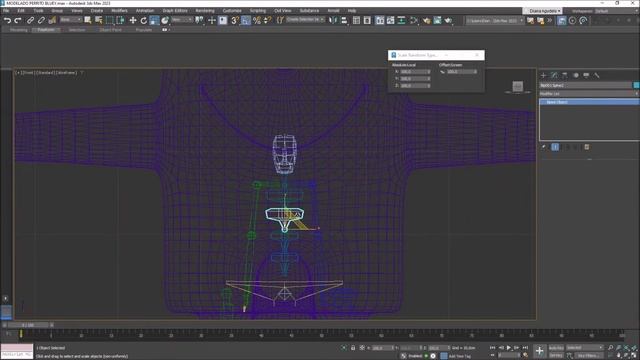Switch to the Display command panel tab

coord(586,75)
